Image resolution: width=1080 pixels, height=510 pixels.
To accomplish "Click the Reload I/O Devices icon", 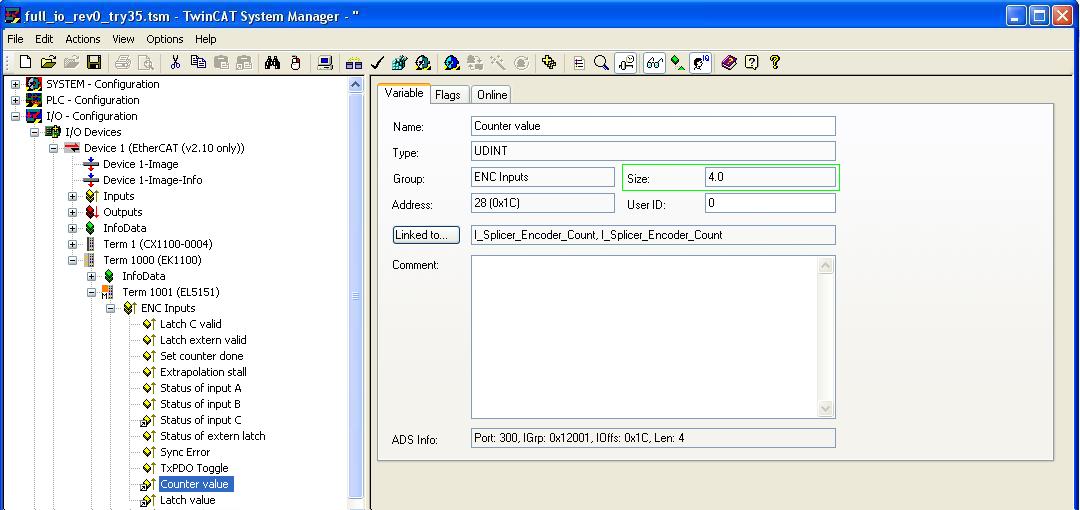I will click(475, 63).
